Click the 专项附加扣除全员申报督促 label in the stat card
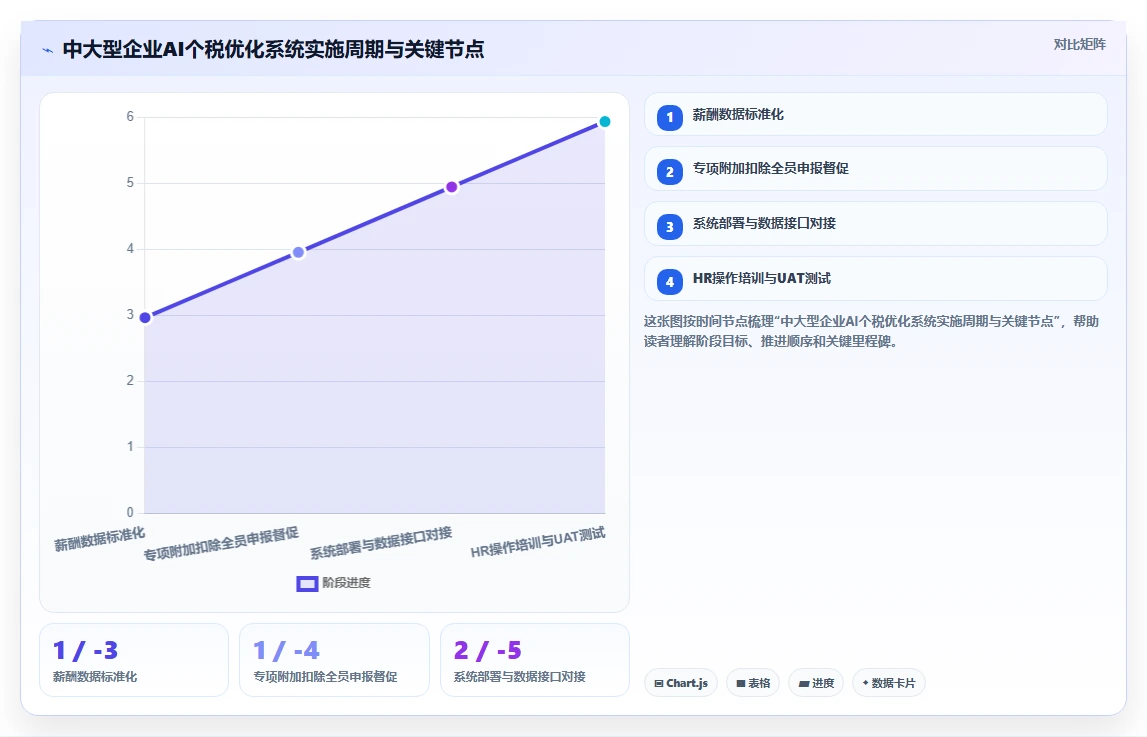Viewport: 1147px width, 737px height. (325, 677)
